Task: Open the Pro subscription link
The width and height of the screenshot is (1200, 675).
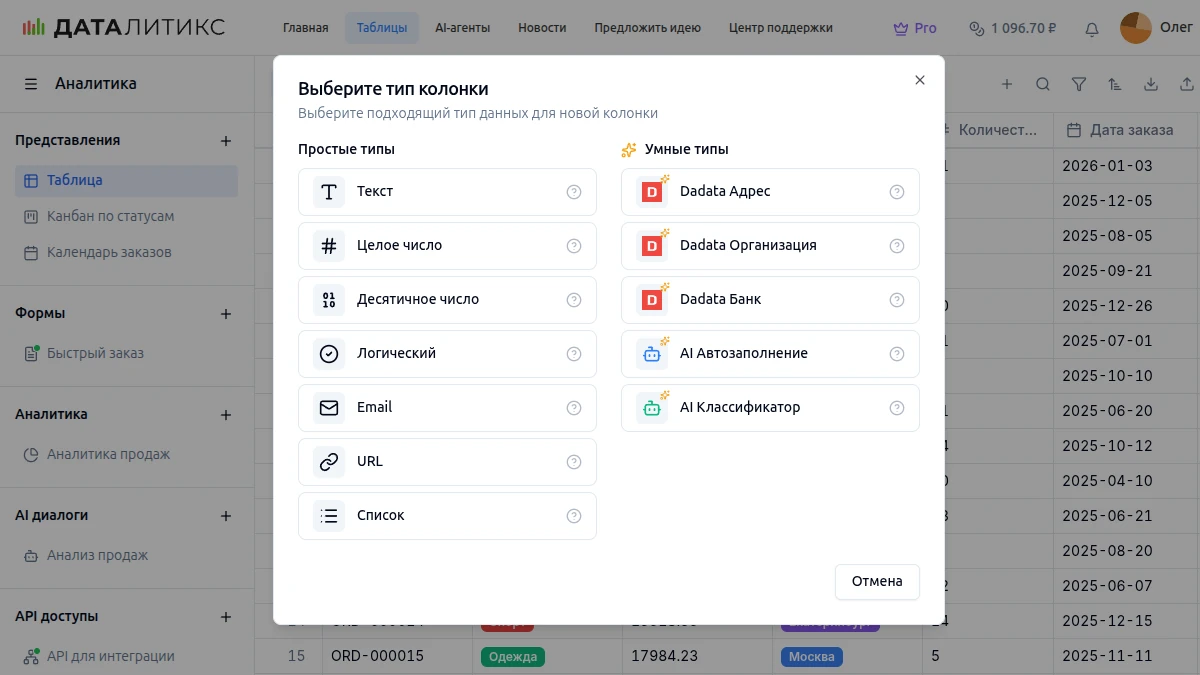Action: coord(915,28)
